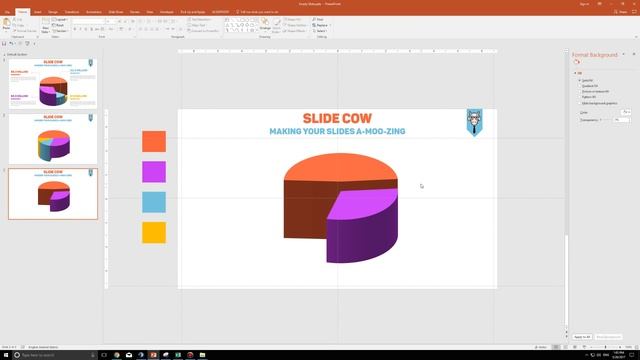Open Format Background pane options dropdown
Screen dimensions: 640x360
coord(623,54)
